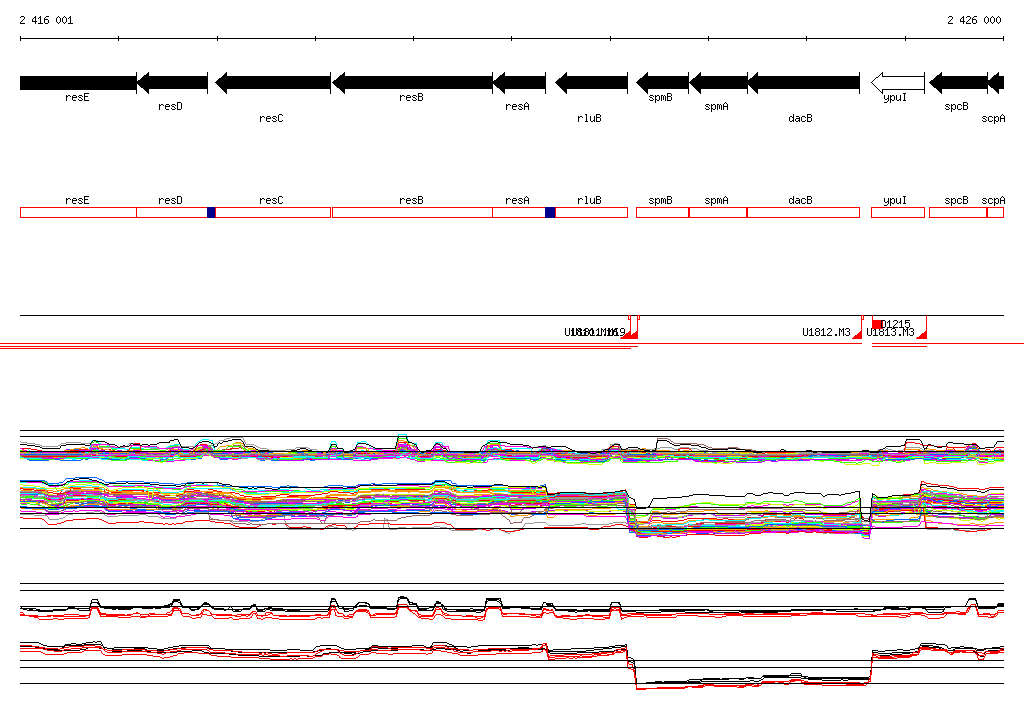
Task: Click the blue square between resD and resC
Action: coord(211,212)
